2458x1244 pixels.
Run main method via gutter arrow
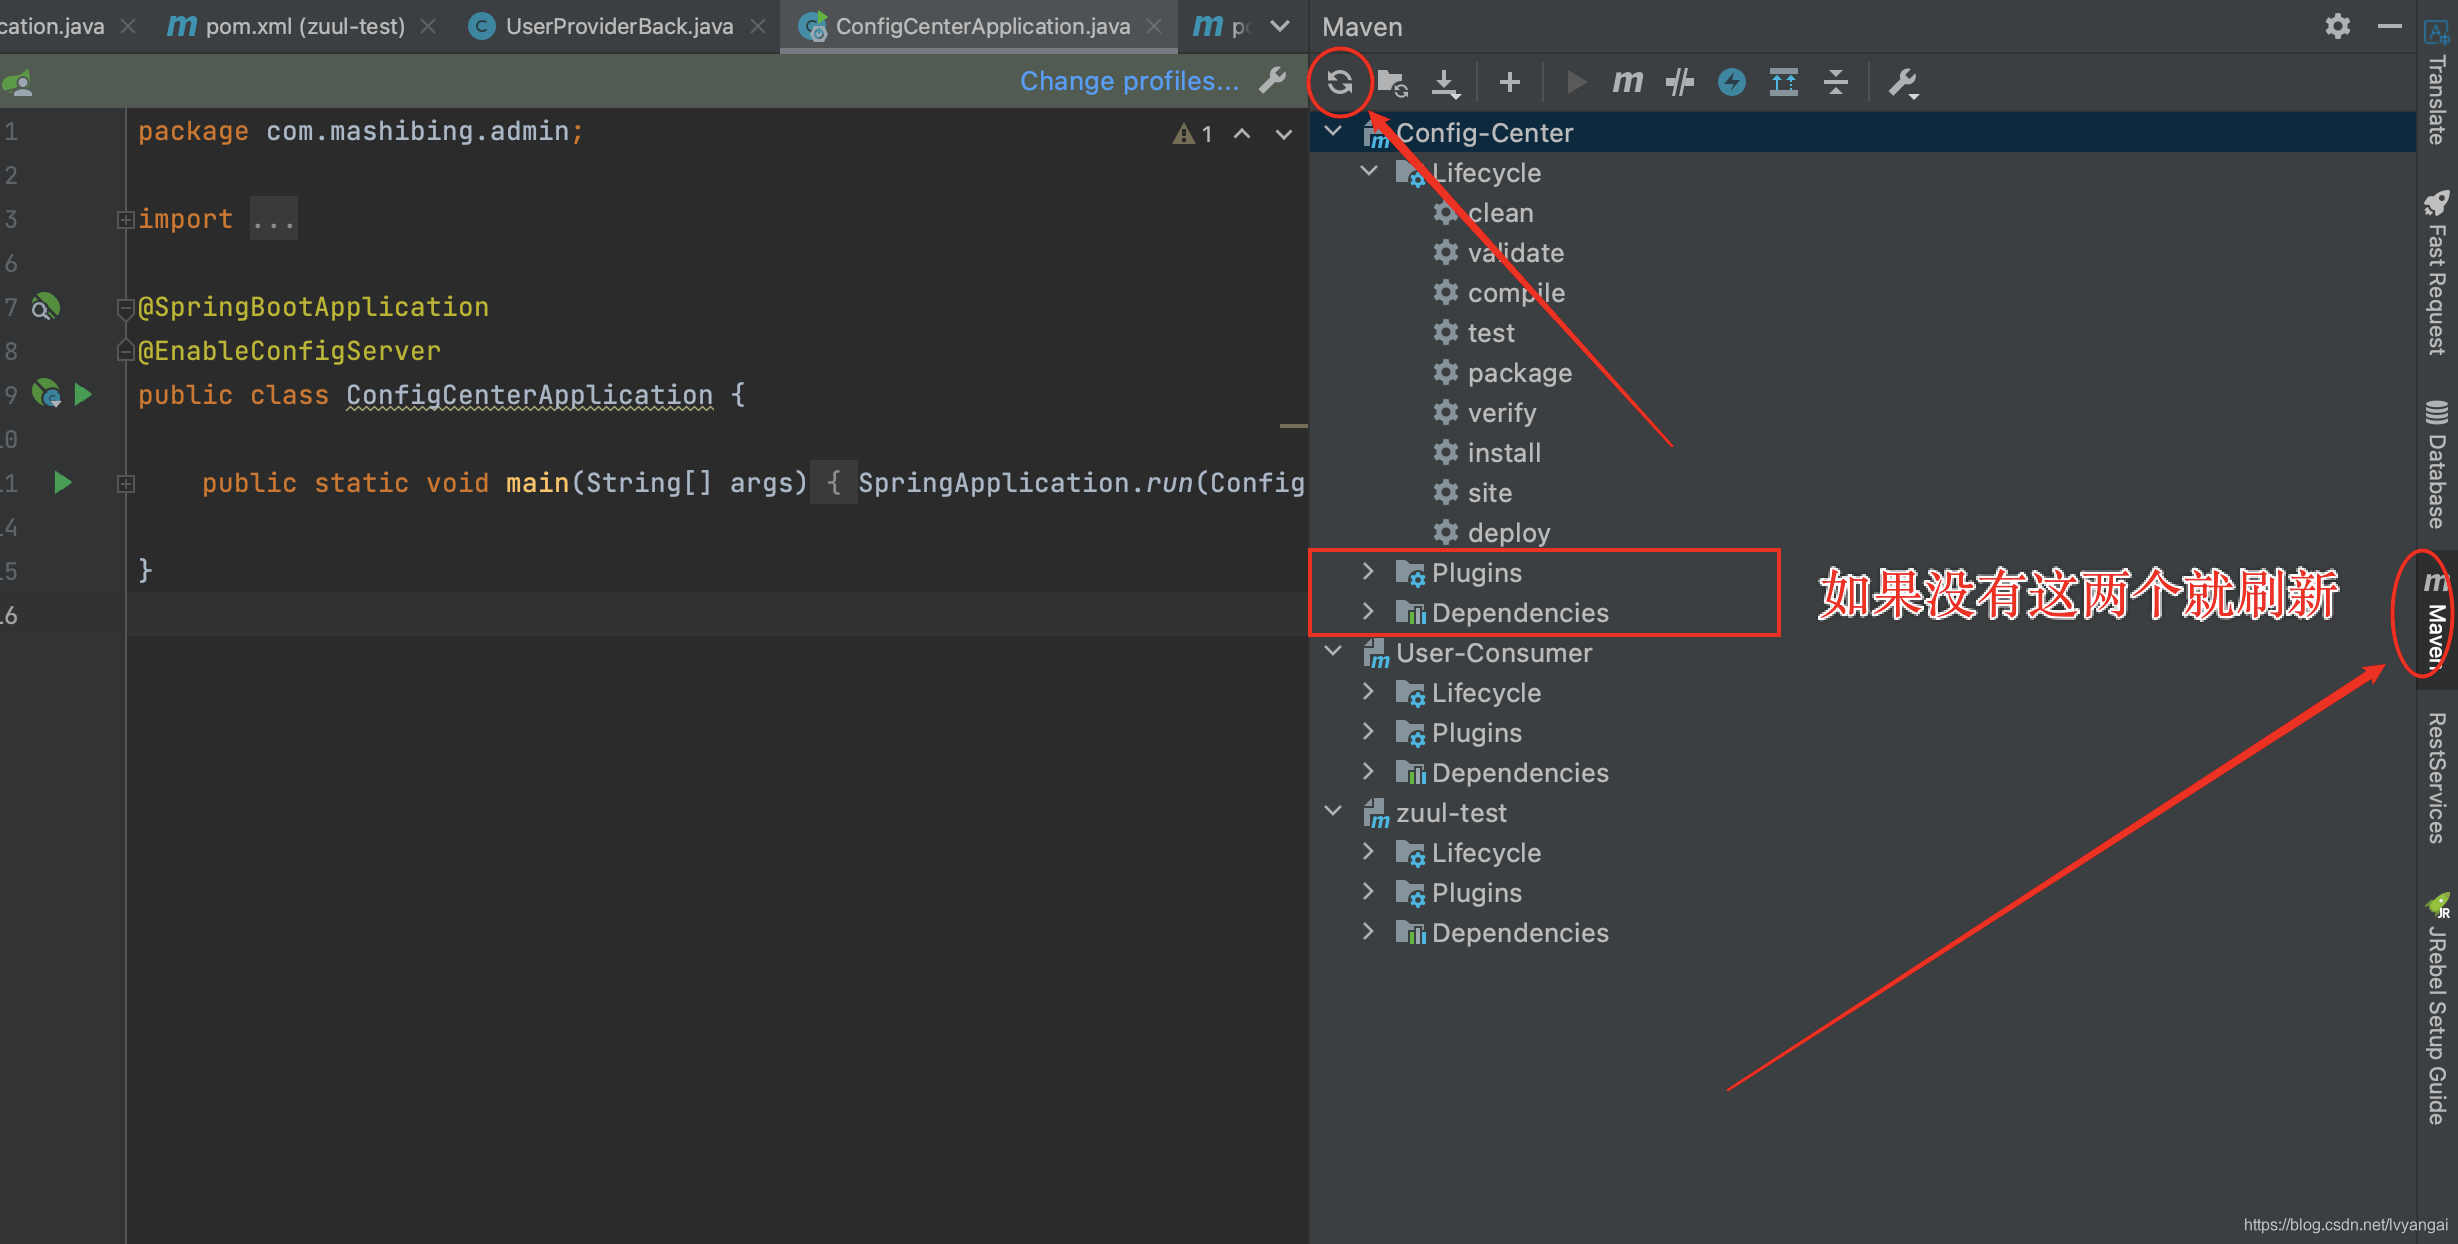click(x=62, y=483)
